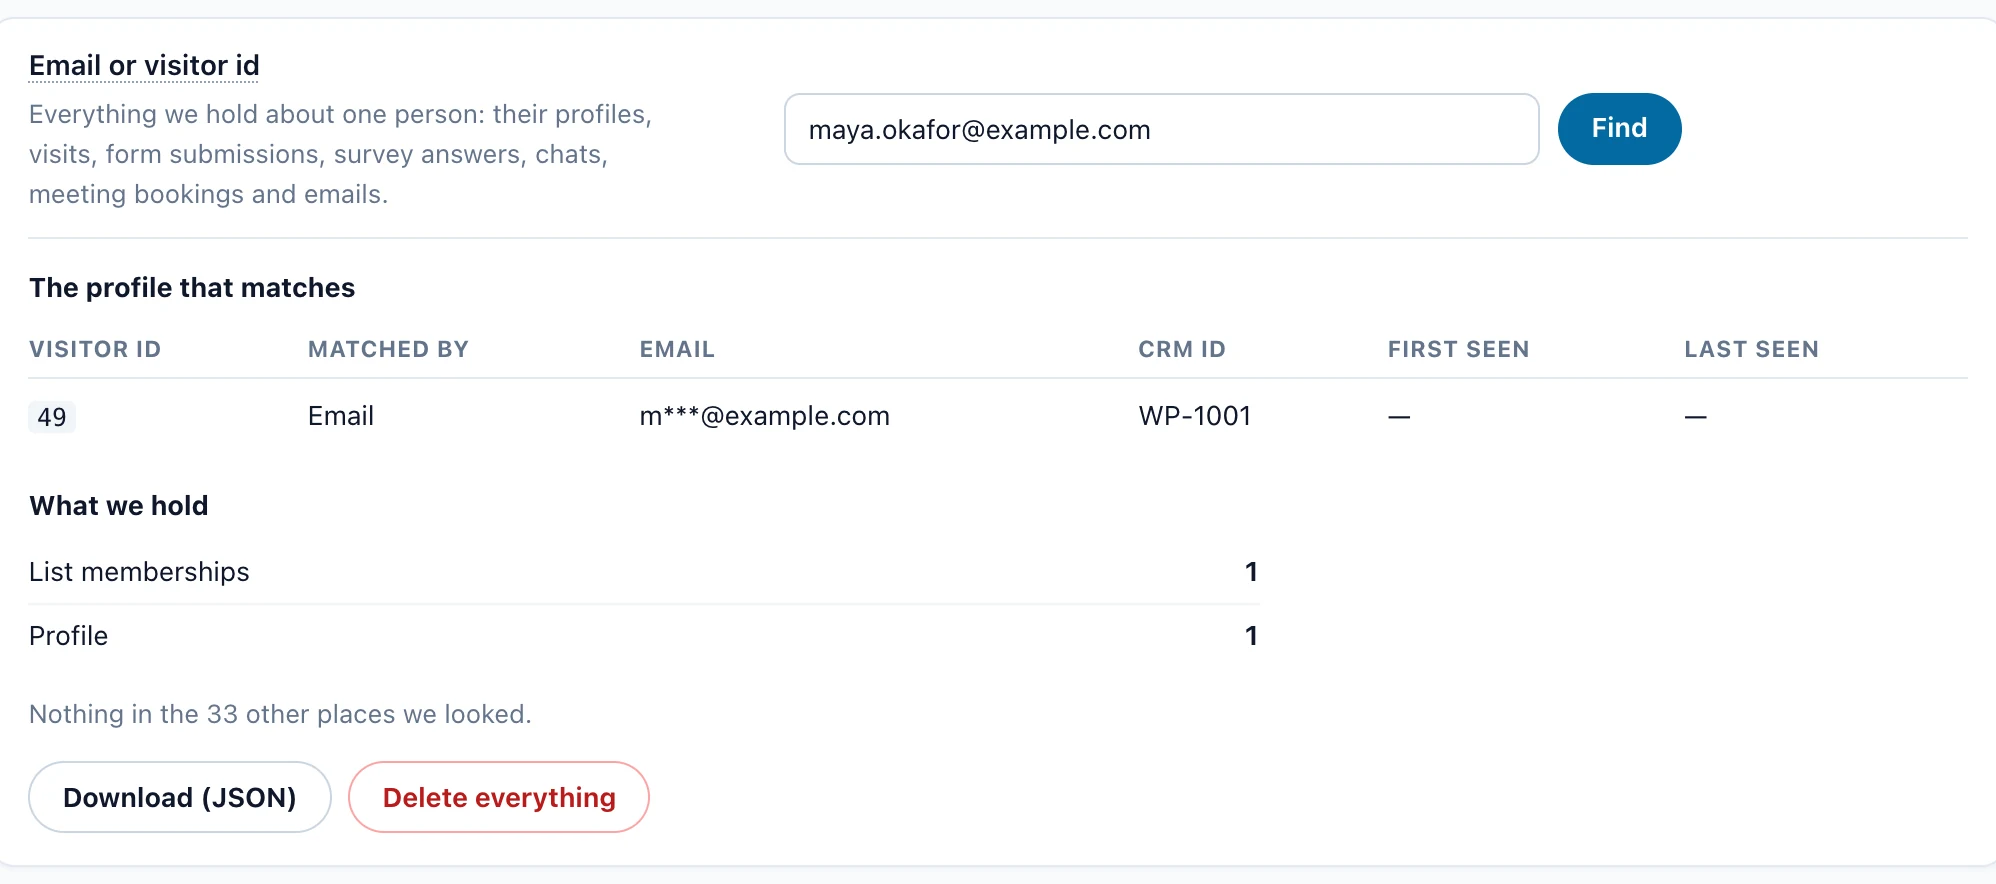Select CRM ID WP-1001 cell
The width and height of the screenshot is (1996, 884).
pos(1195,416)
